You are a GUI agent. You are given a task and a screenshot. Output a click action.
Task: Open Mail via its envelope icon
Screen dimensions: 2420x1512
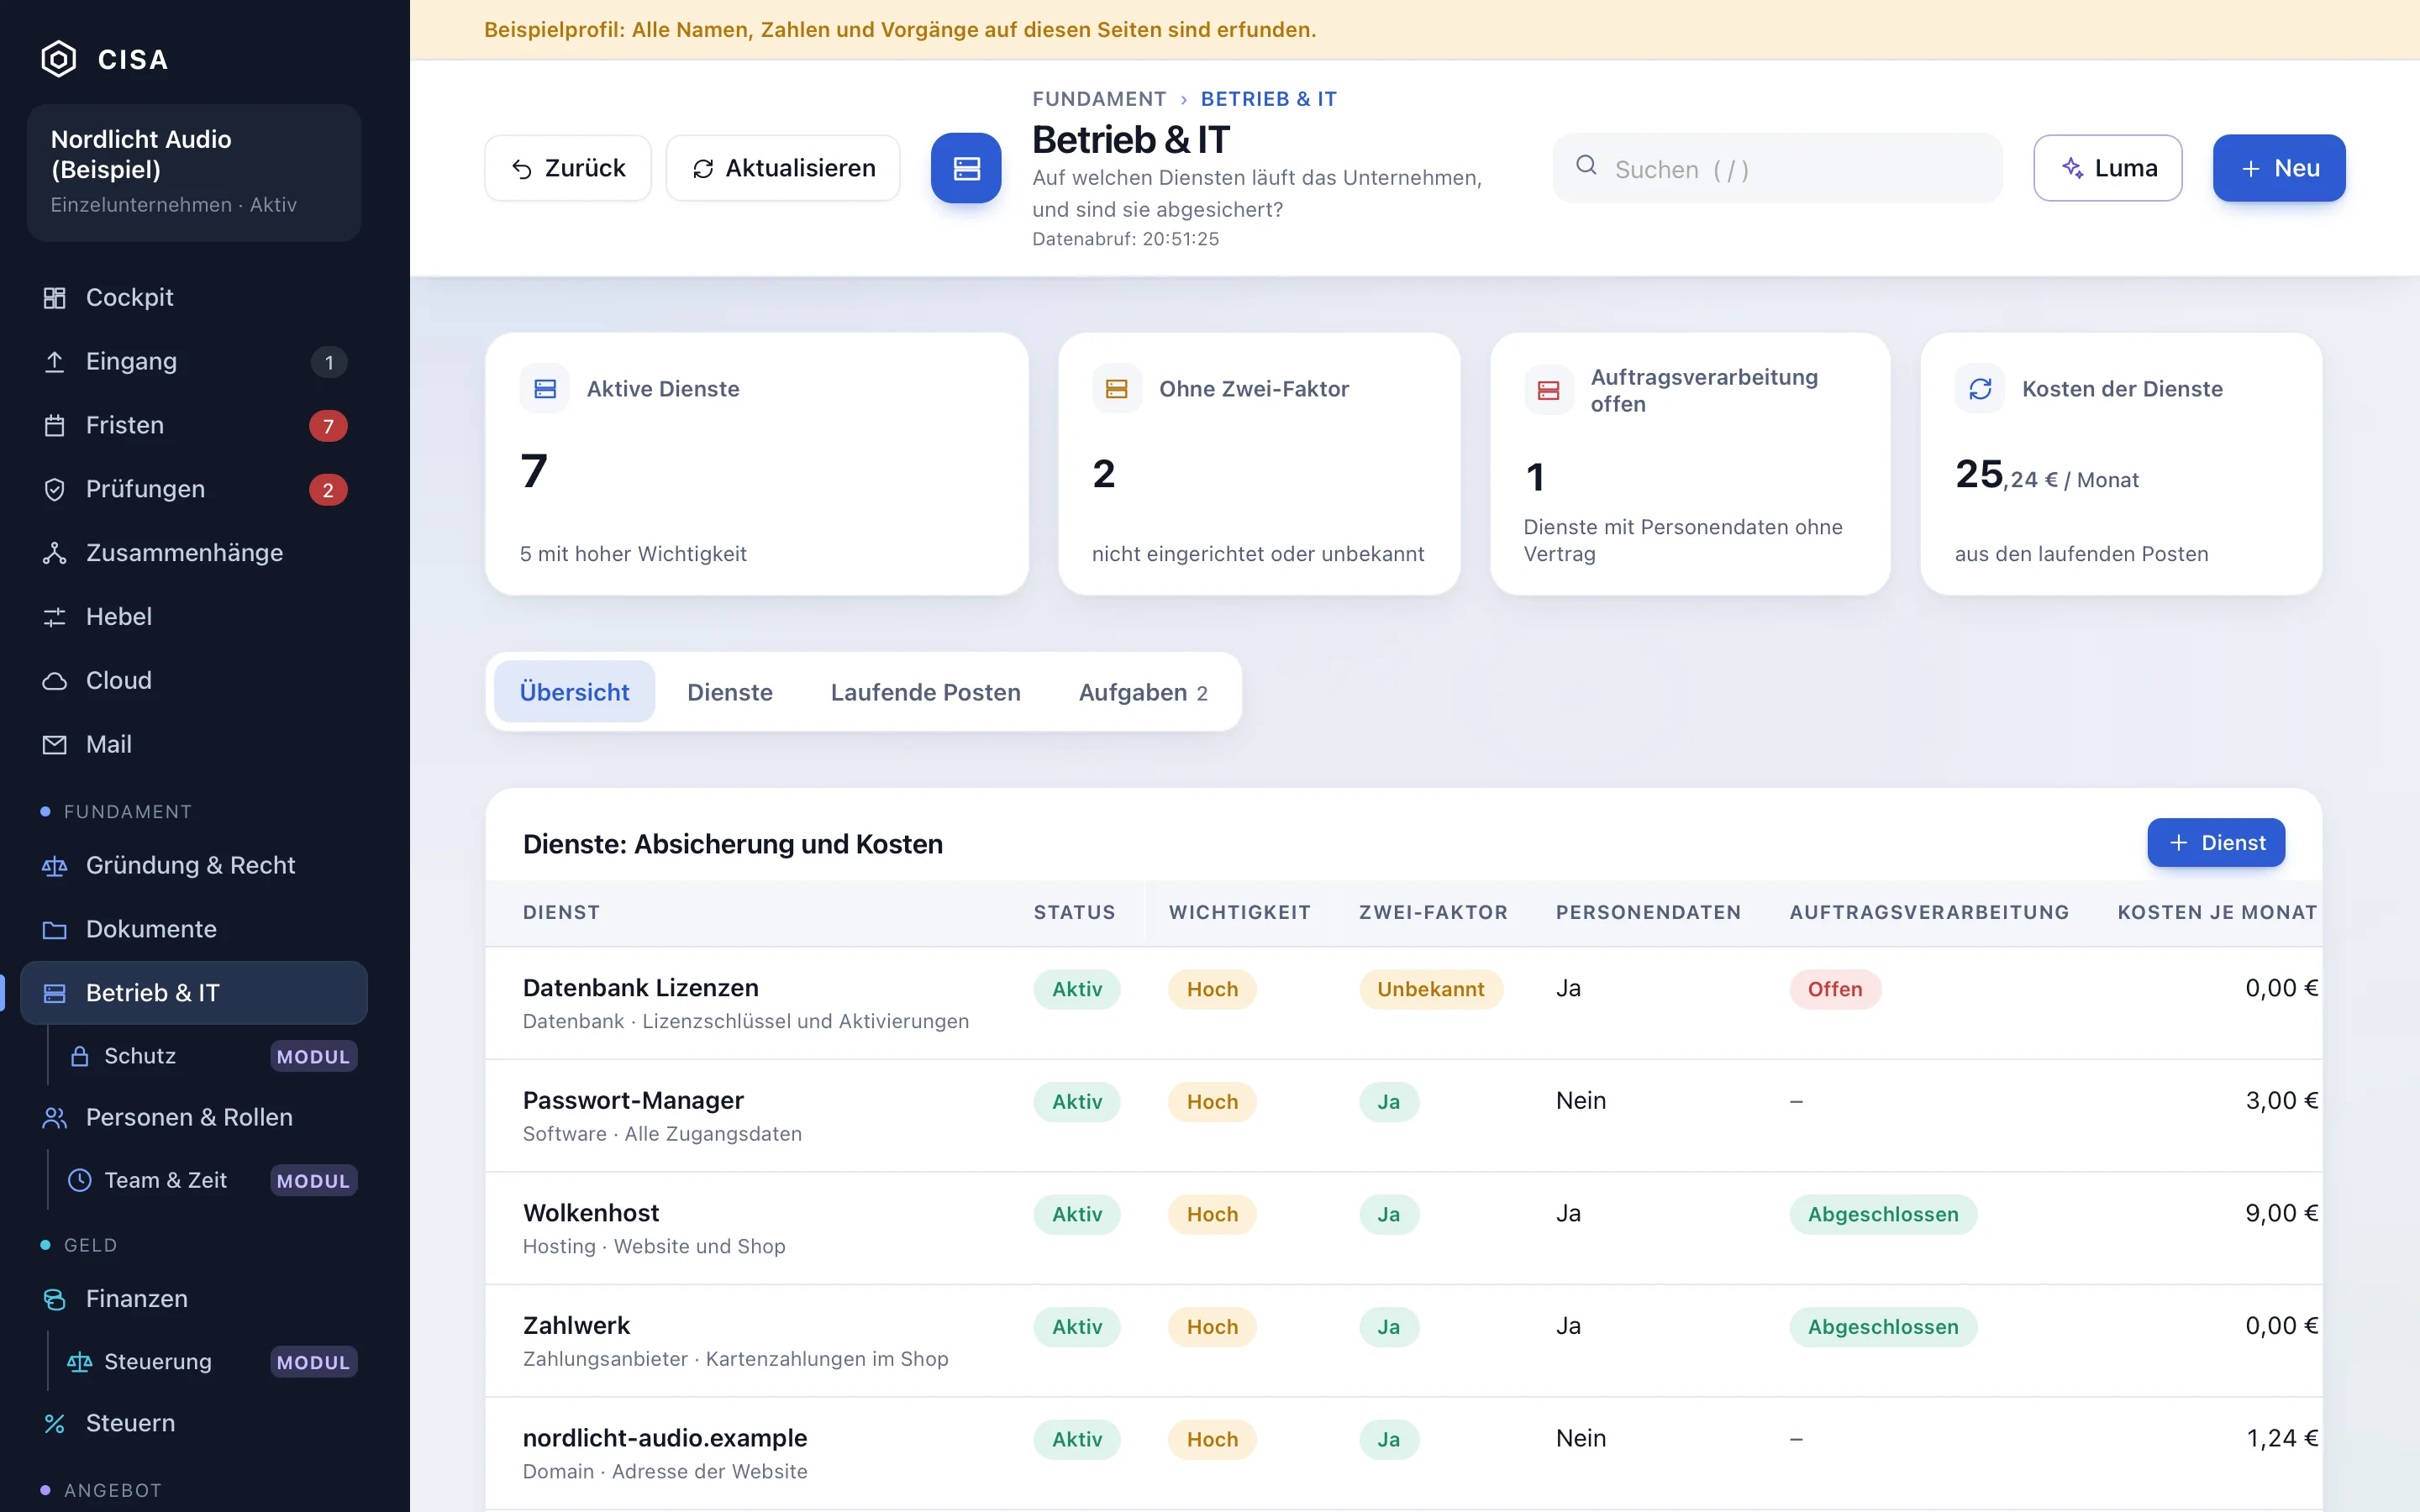55,745
